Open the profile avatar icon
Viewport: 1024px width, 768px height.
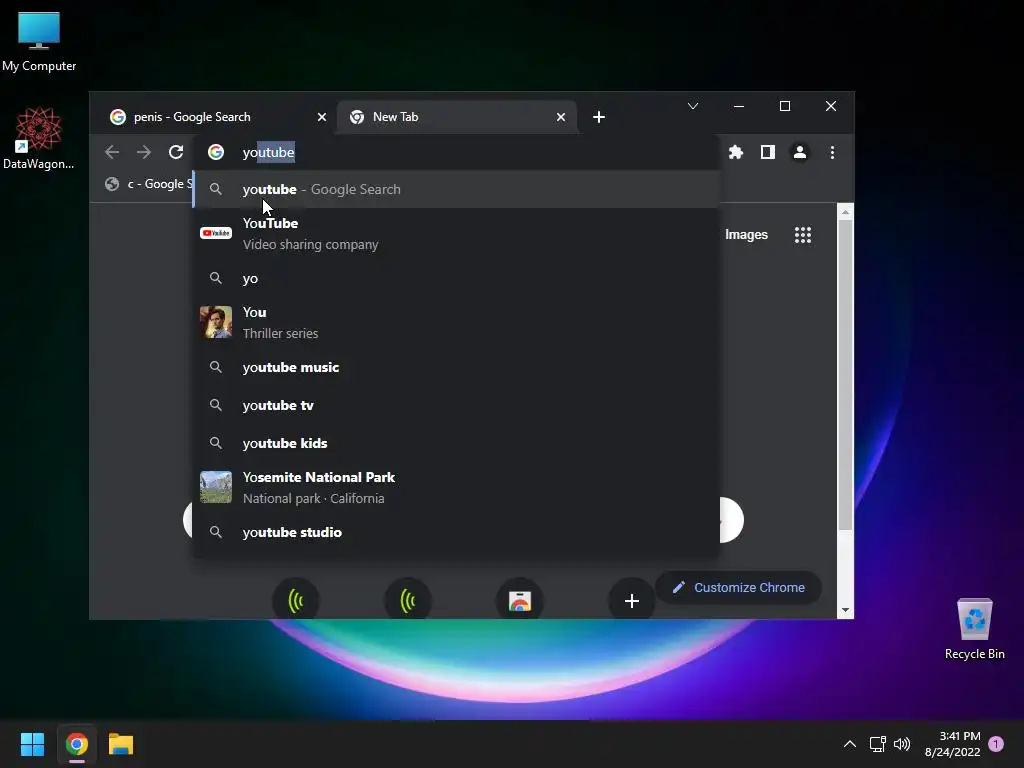(x=799, y=152)
